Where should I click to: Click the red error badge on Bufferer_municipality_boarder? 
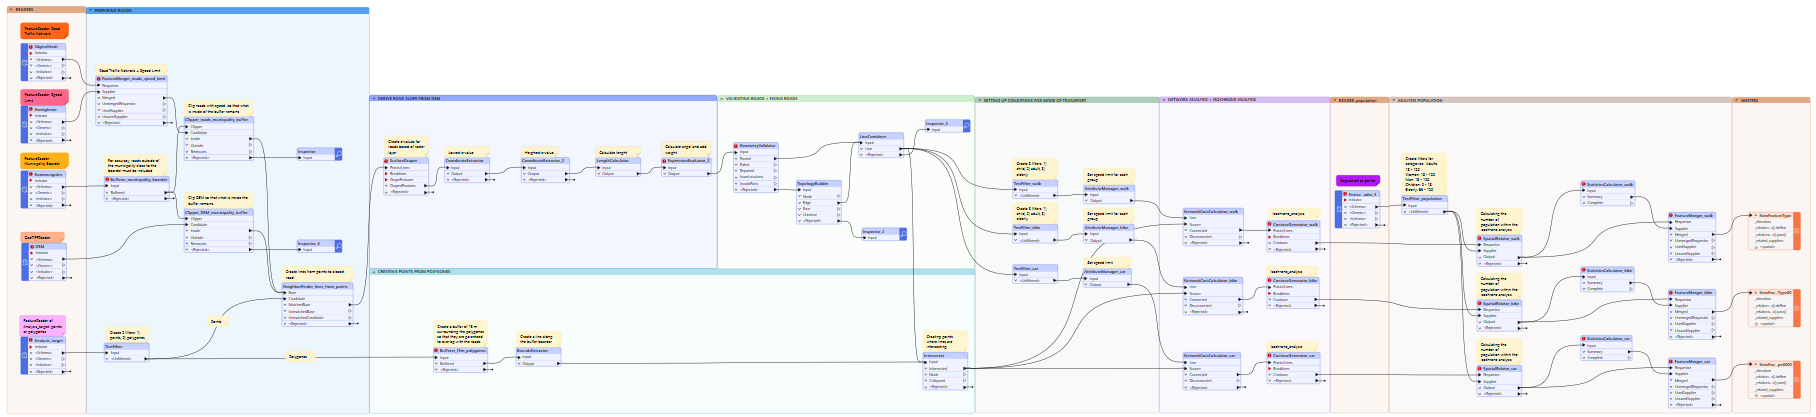coord(107,179)
